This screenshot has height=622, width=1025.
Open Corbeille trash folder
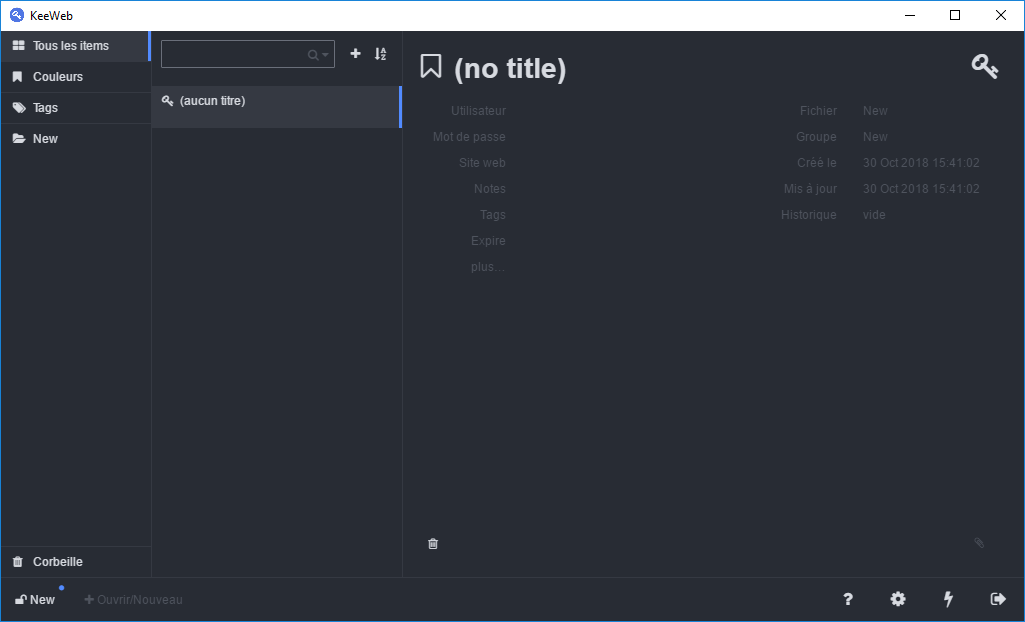pos(57,562)
